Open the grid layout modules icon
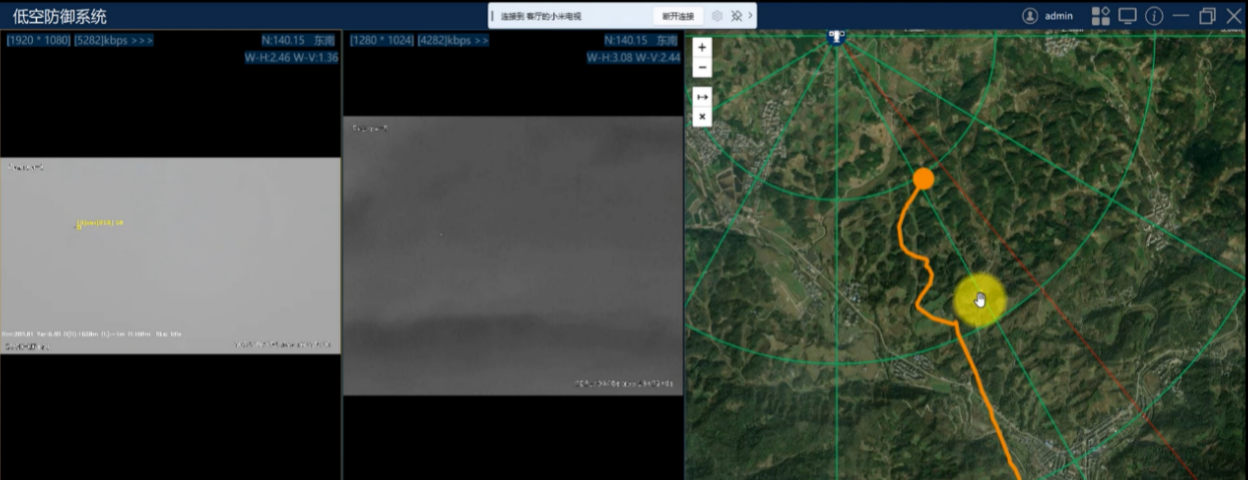 tap(1100, 16)
